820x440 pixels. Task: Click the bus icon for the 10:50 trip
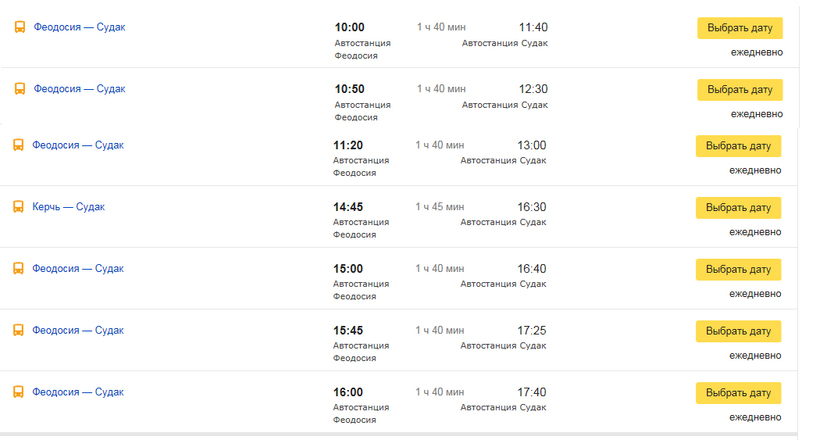point(19,89)
